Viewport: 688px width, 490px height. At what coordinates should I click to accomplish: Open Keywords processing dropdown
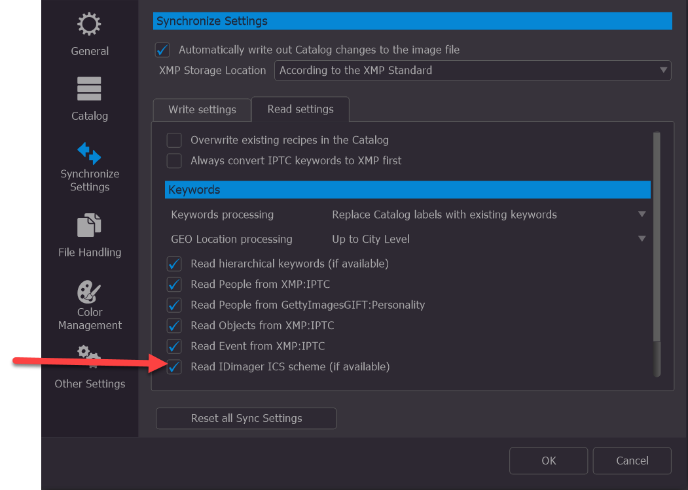(x=489, y=215)
